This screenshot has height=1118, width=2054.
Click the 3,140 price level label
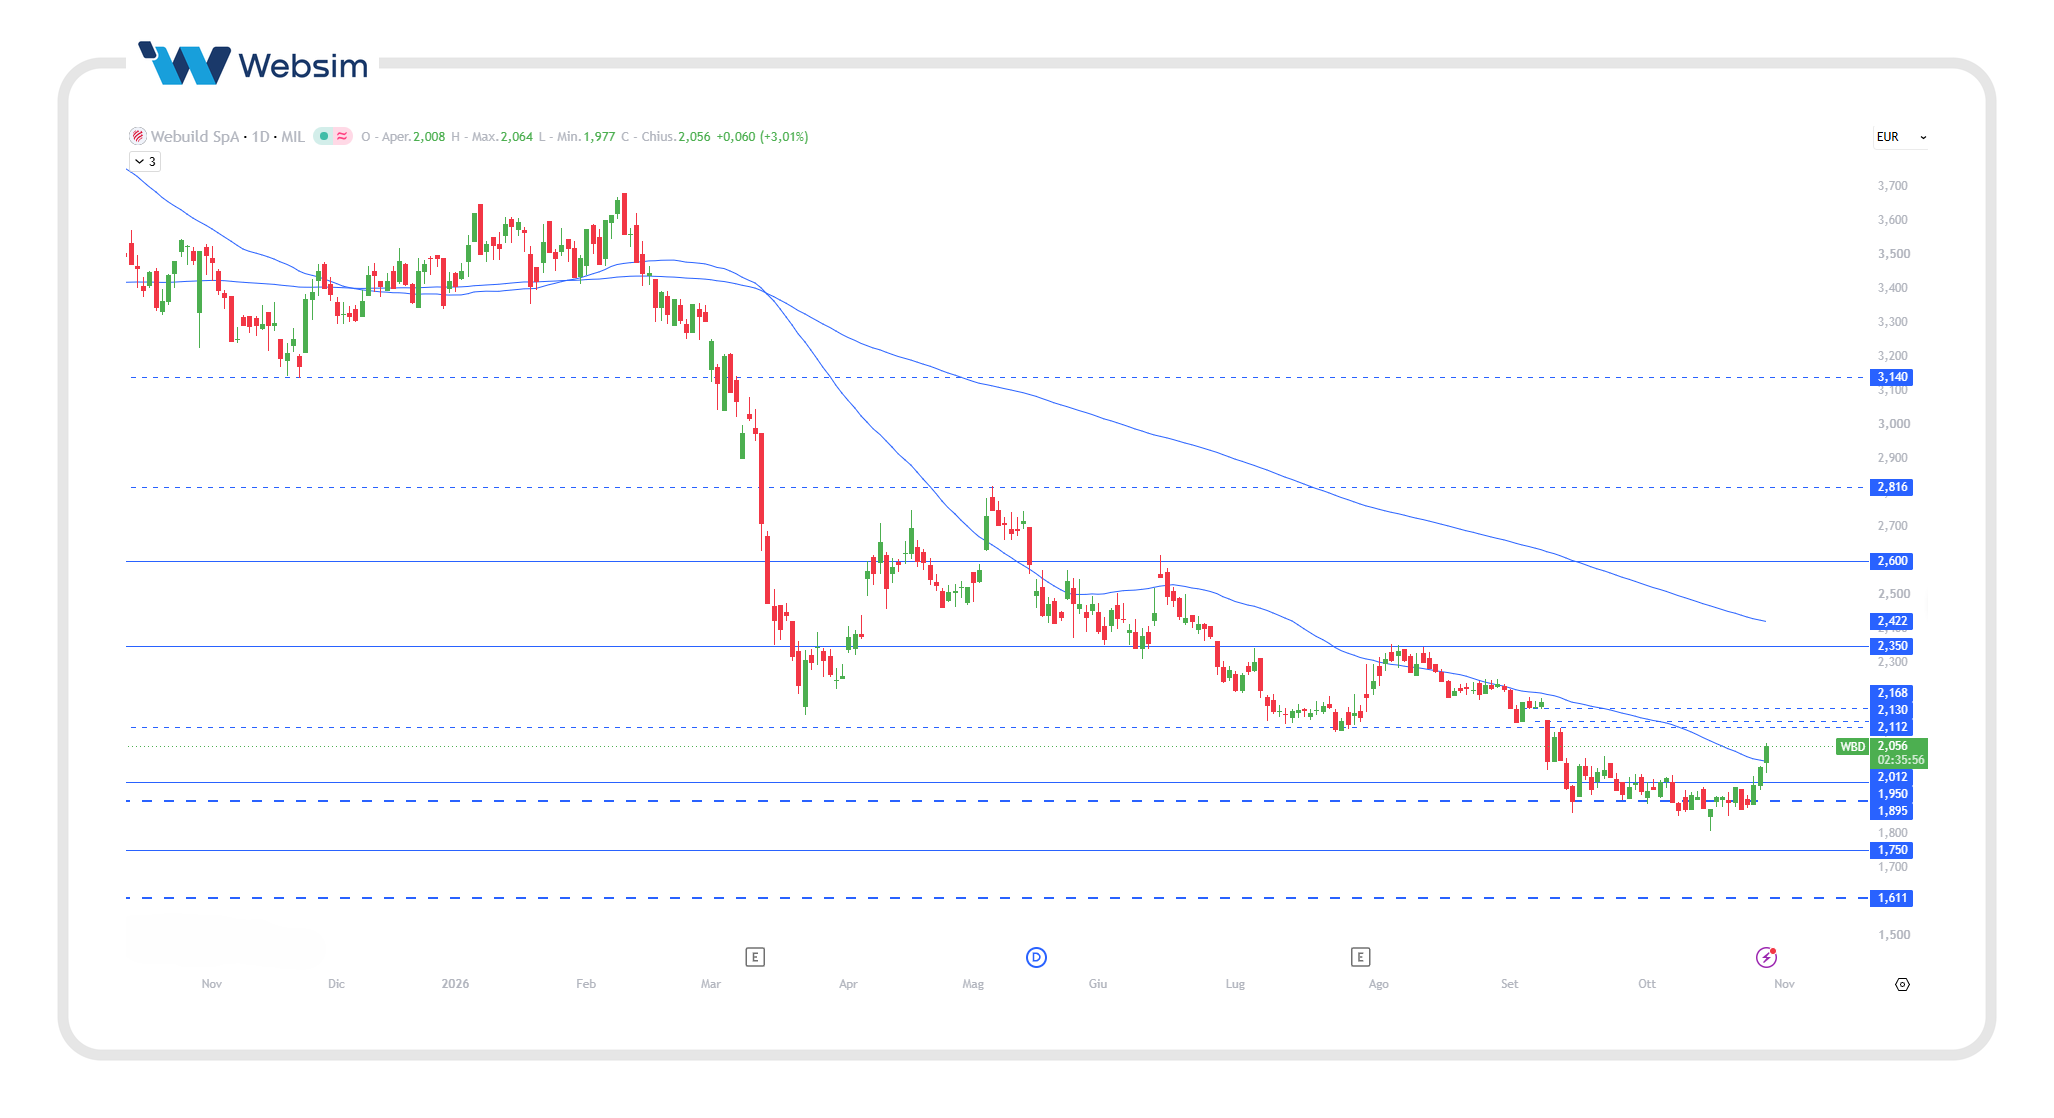tap(1891, 377)
